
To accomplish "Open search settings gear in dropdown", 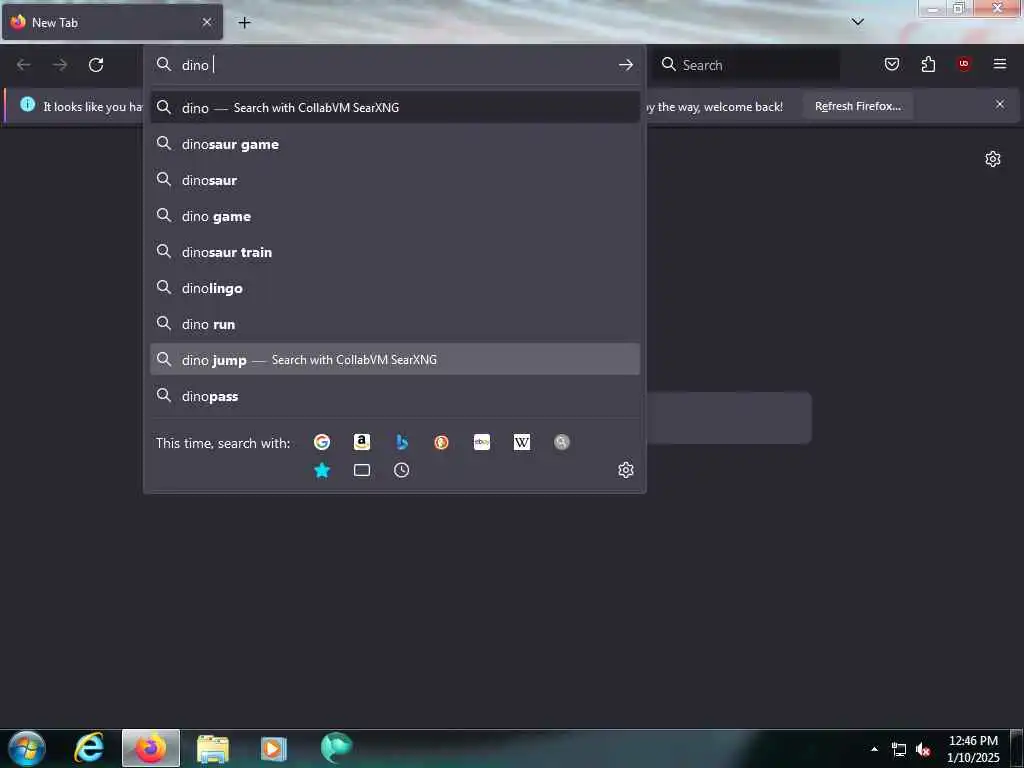I will [626, 470].
